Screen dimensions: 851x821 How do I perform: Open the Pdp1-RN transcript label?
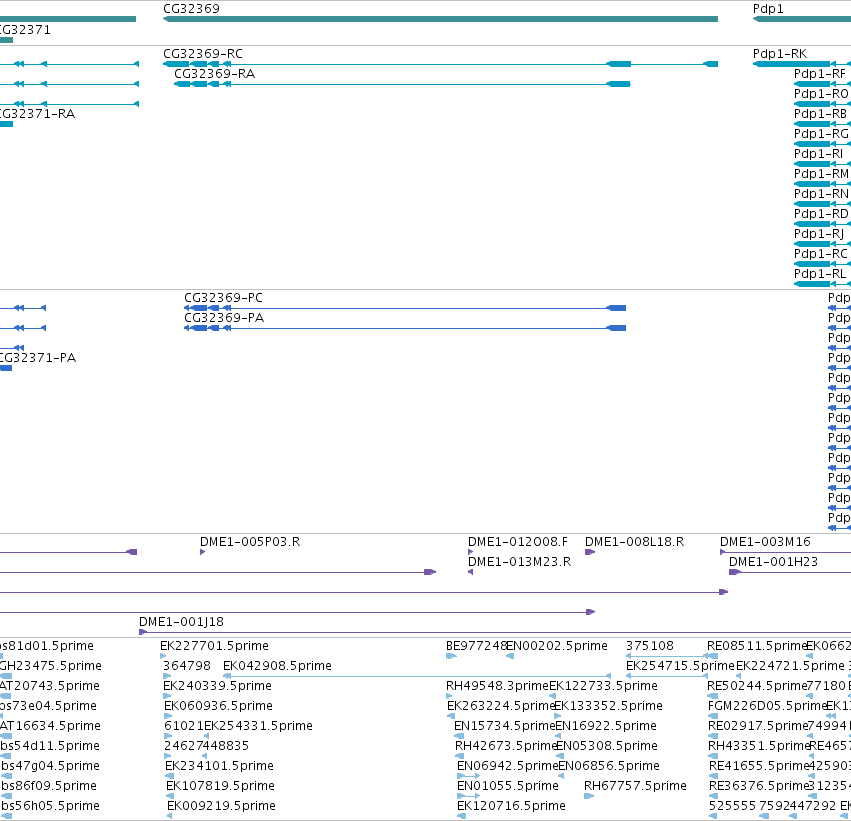[821, 194]
